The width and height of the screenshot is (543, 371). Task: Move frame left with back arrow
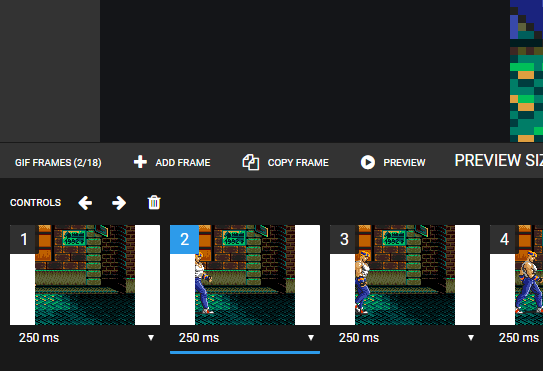click(x=85, y=203)
